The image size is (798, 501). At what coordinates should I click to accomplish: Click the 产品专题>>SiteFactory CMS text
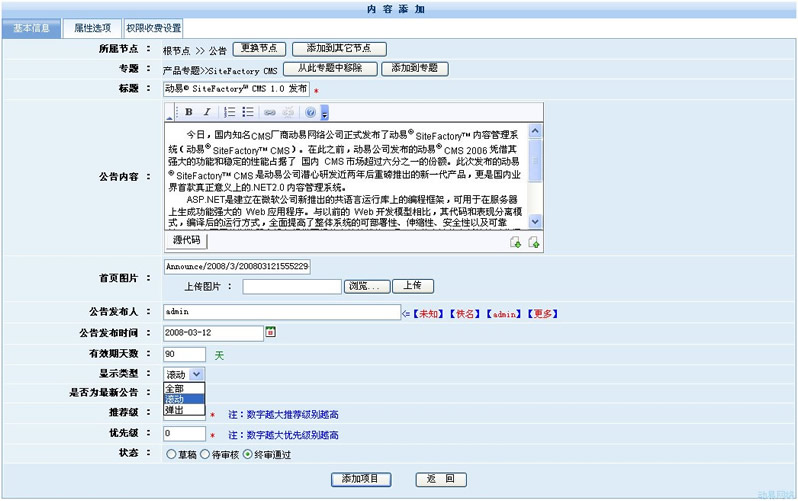[x=220, y=71]
